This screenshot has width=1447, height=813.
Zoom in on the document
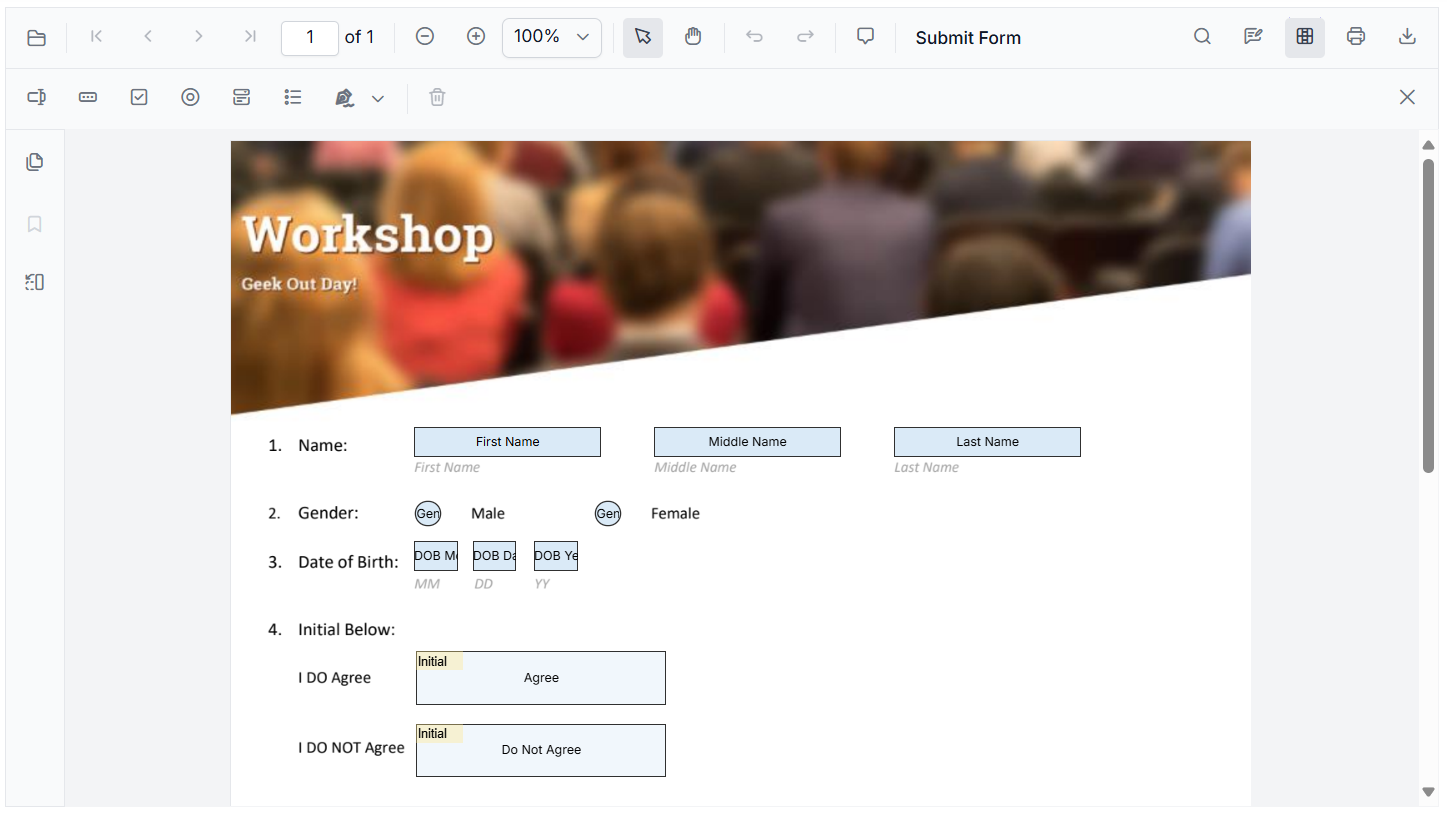[476, 36]
